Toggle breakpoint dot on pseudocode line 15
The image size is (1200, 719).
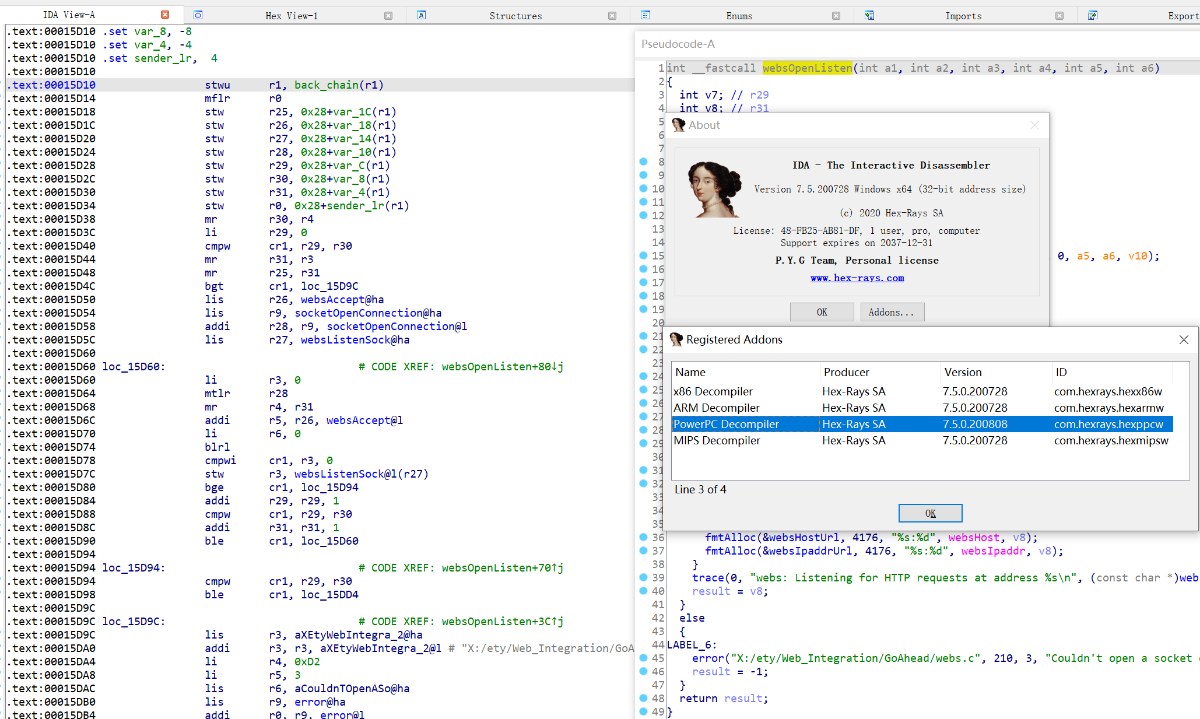[645, 256]
